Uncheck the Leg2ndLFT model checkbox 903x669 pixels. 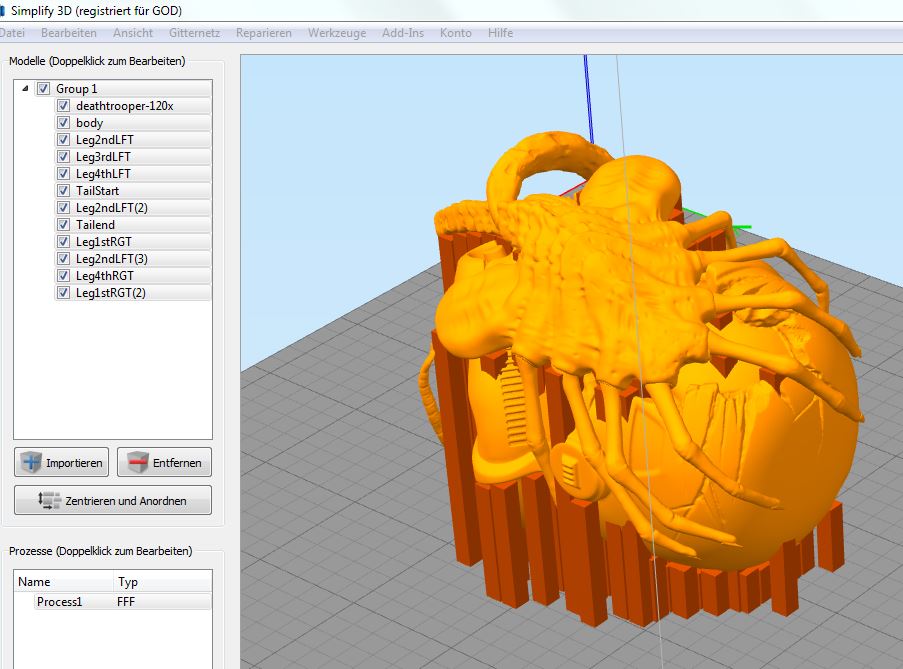pos(63,140)
